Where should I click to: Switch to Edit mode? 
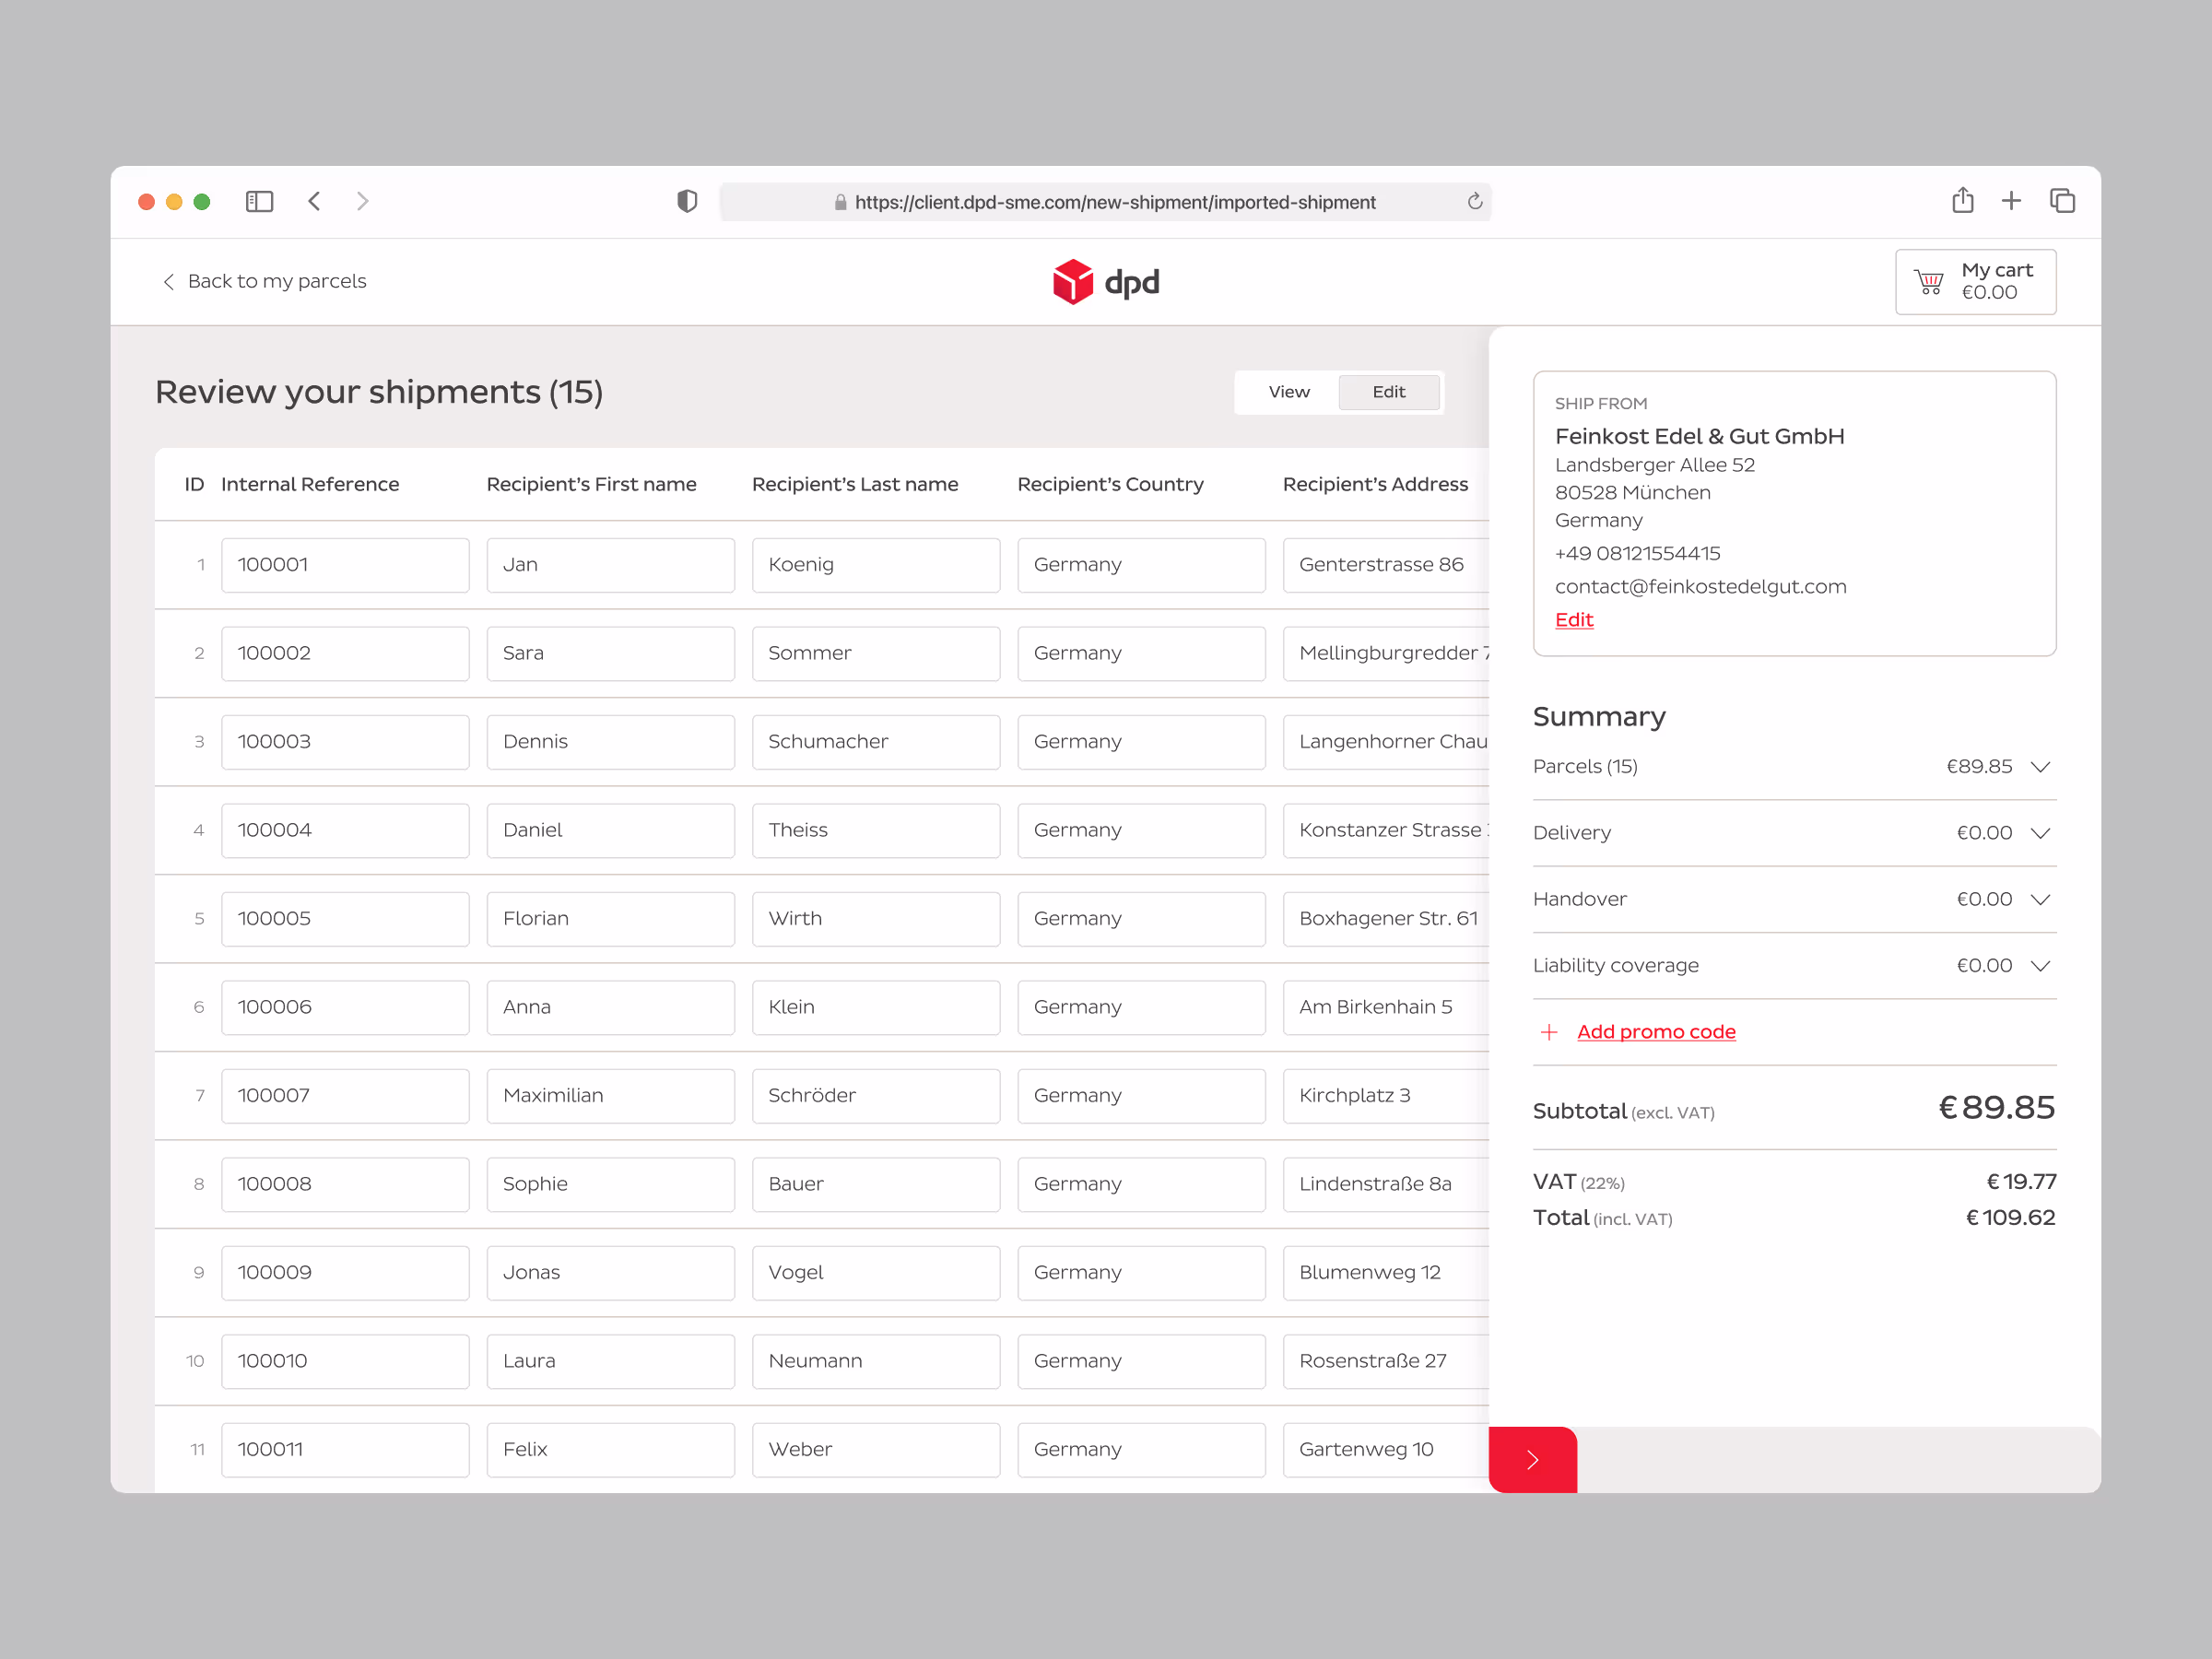tap(1388, 392)
